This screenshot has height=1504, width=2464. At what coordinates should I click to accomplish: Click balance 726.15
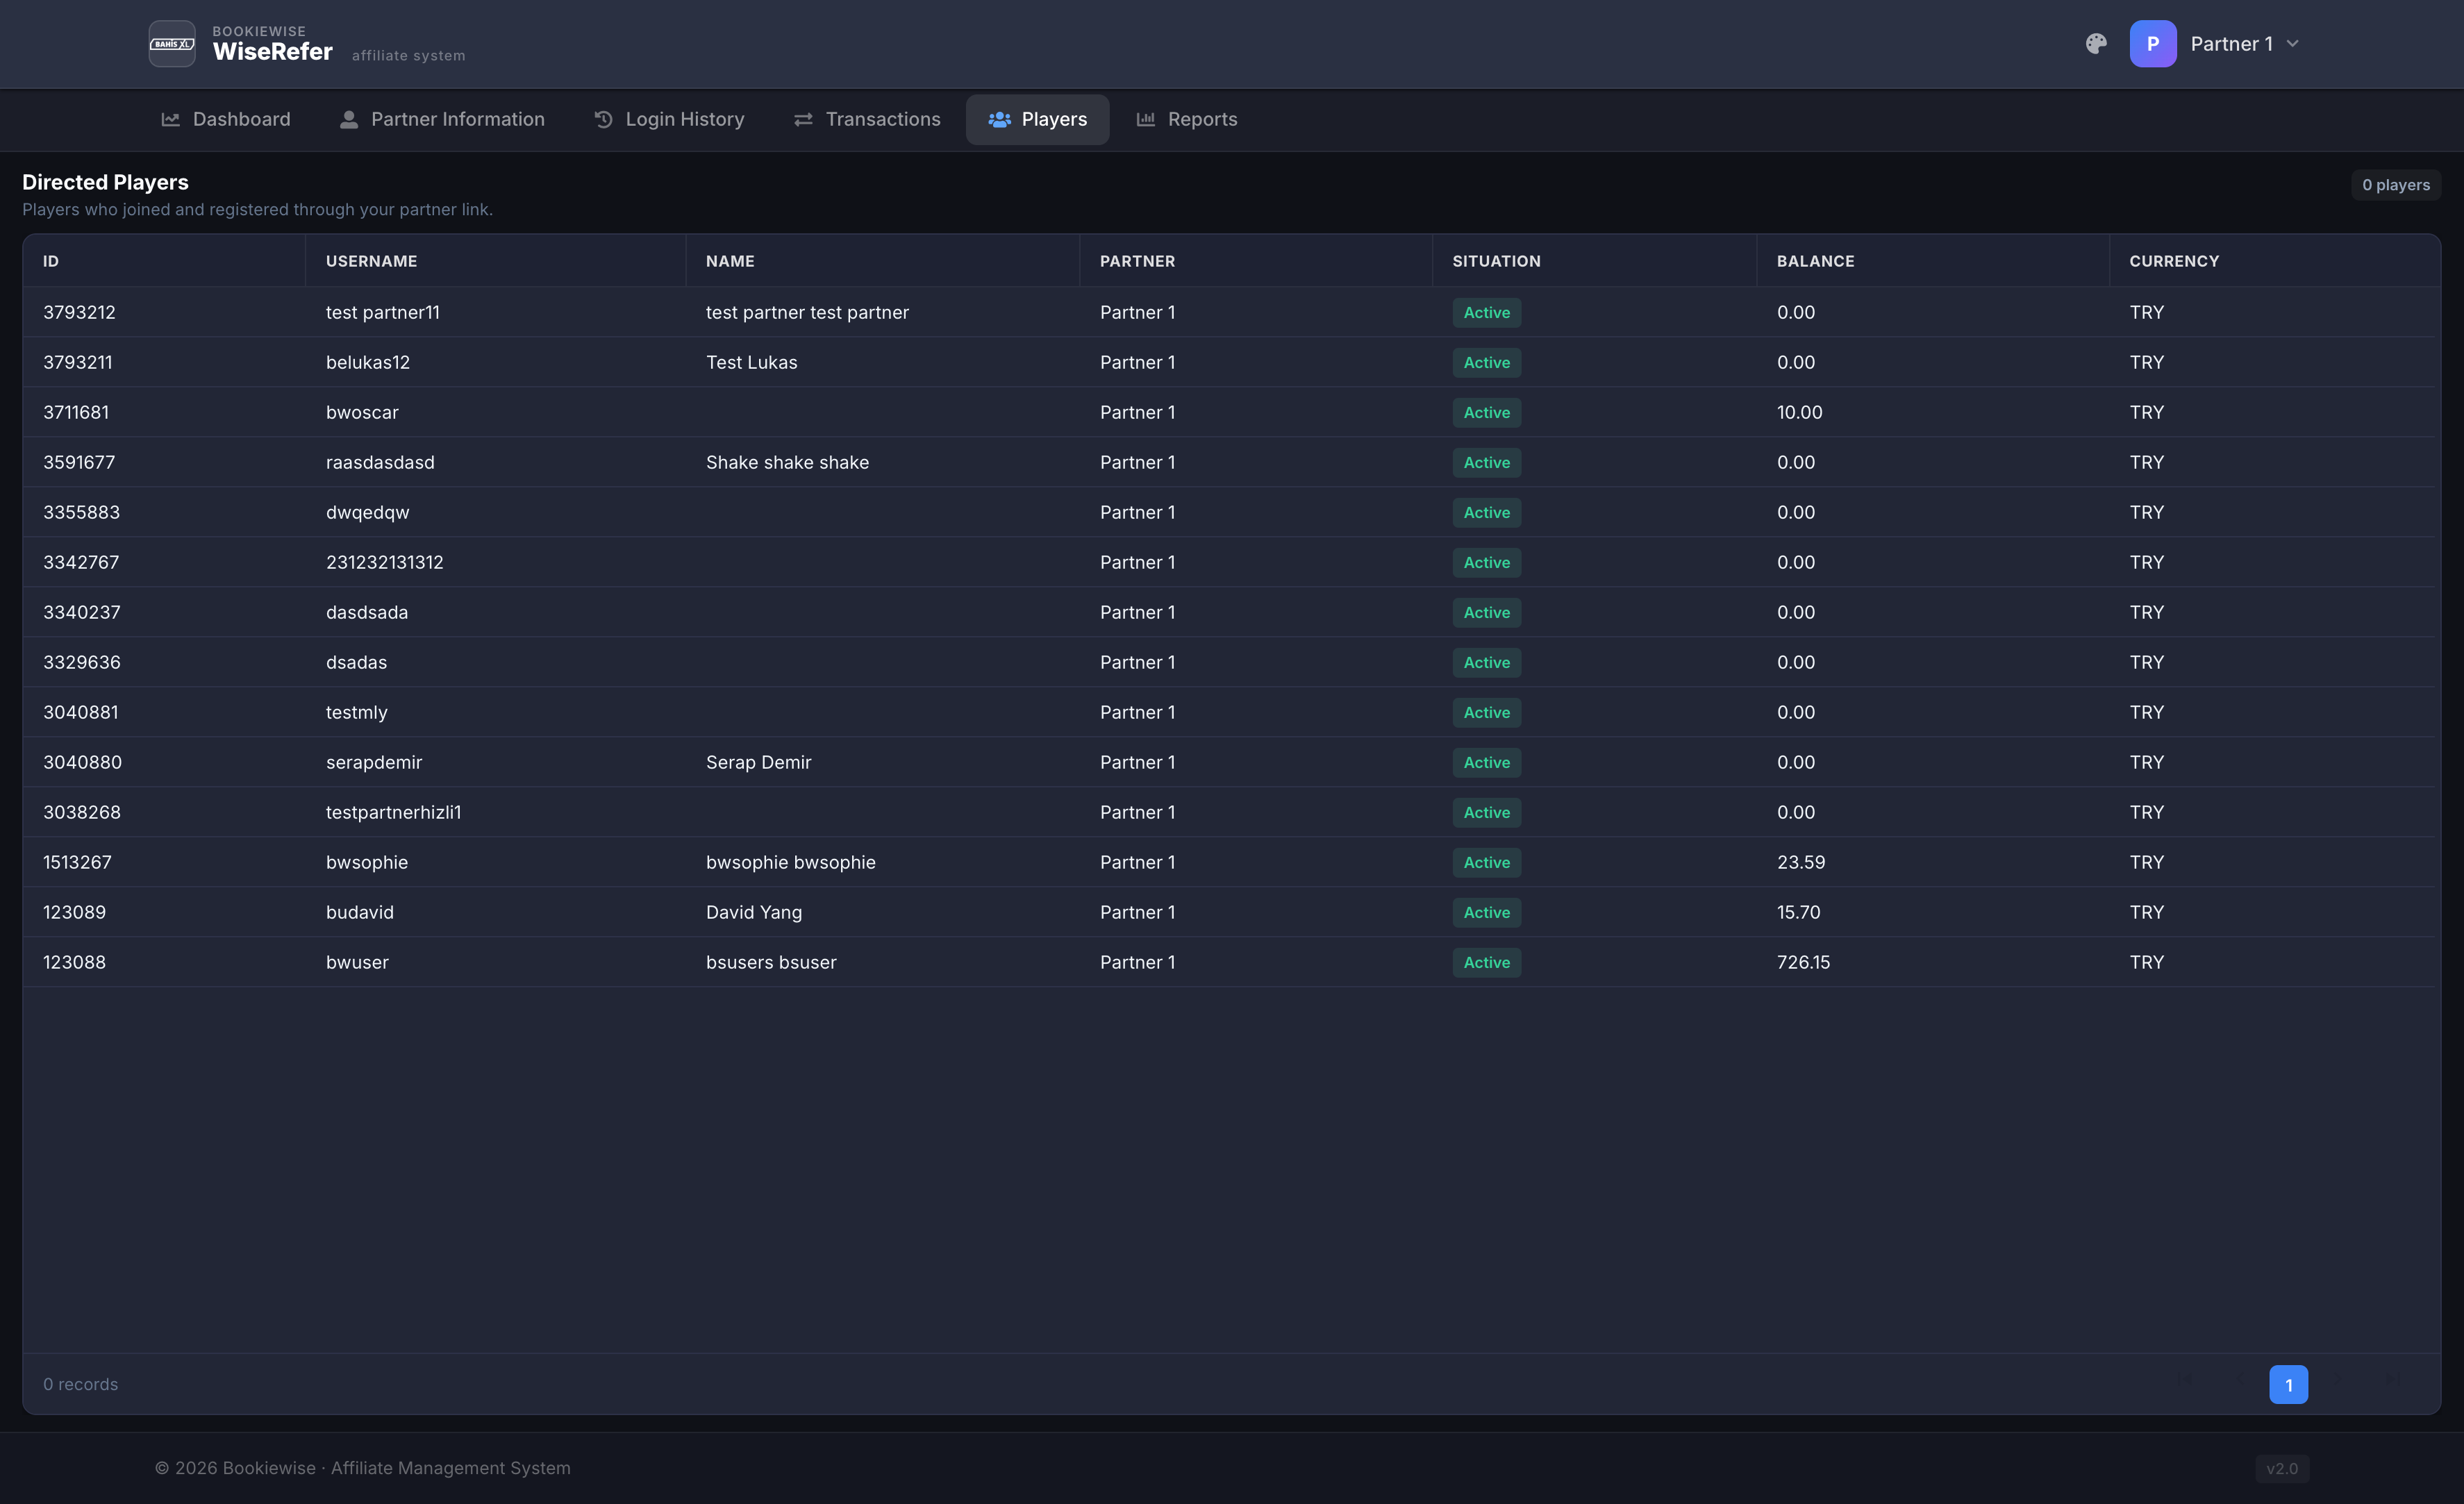[x=1803, y=962]
